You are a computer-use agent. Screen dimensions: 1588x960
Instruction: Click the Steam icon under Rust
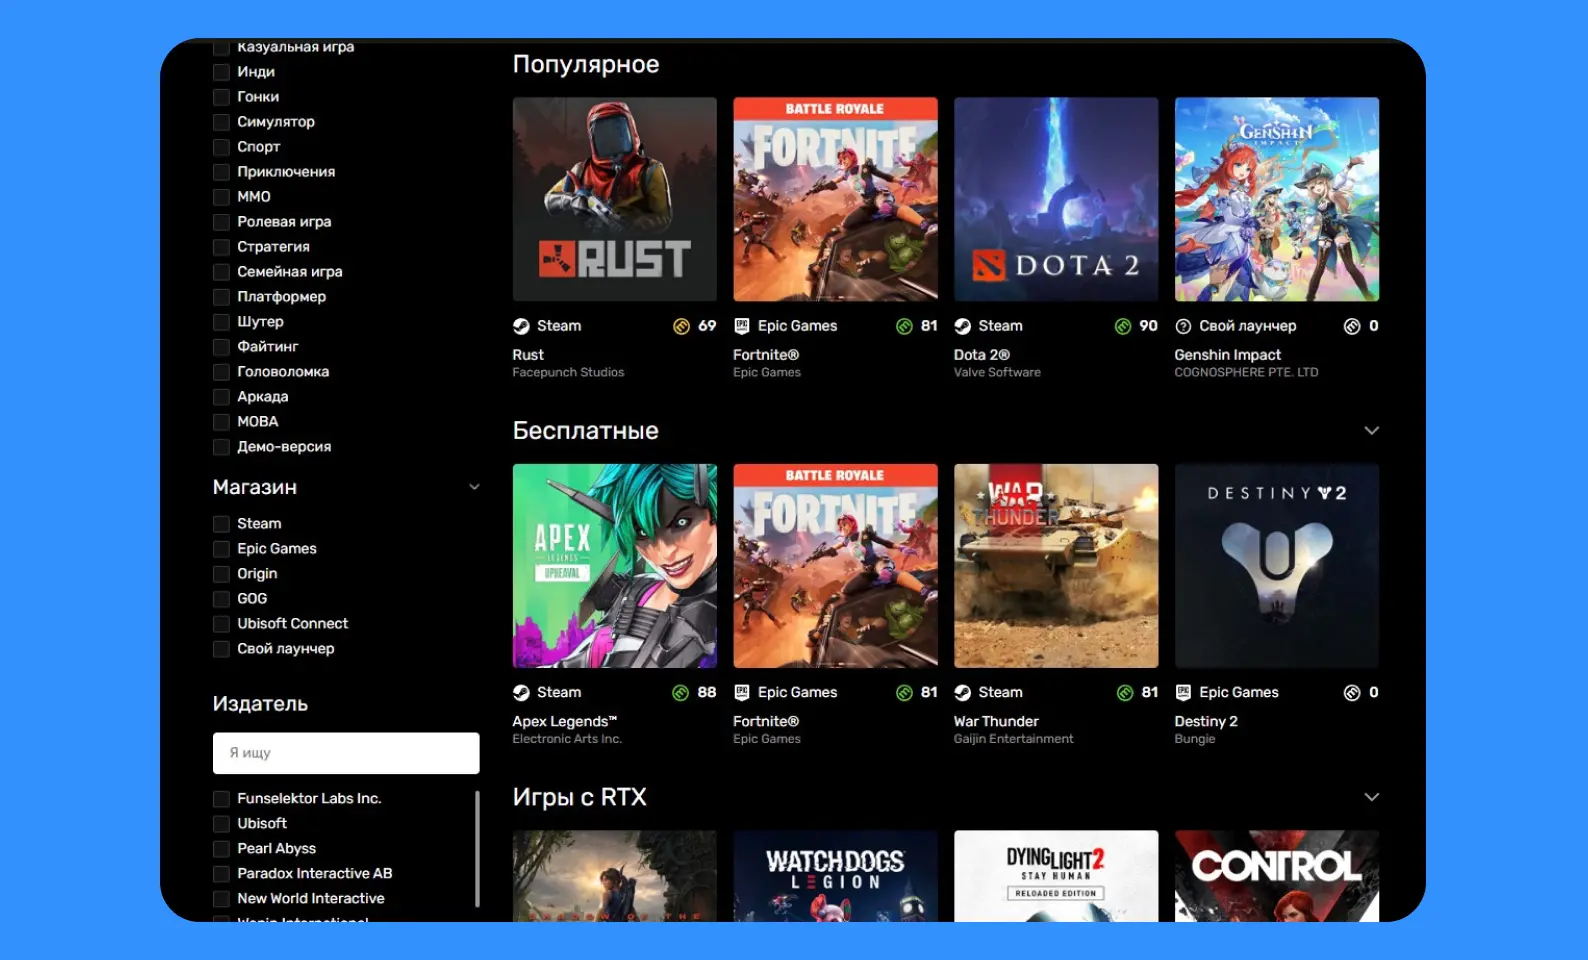pos(521,326)
